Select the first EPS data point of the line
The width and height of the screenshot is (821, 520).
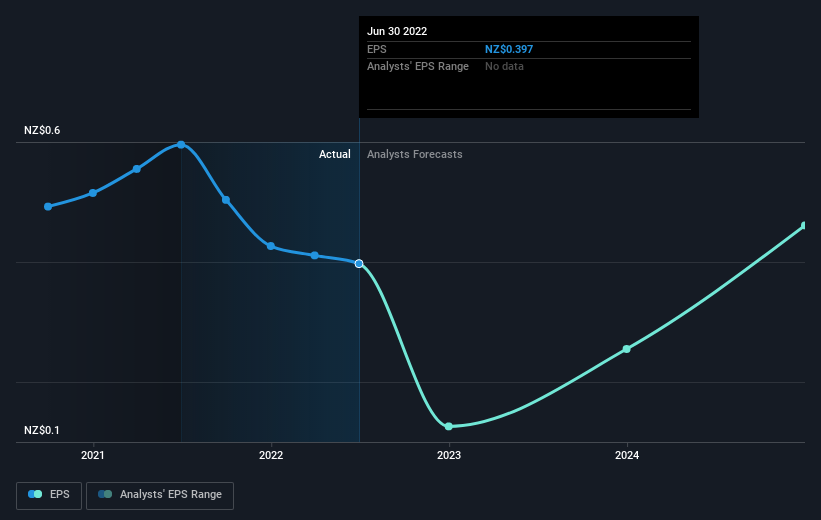[x=48, y=207]
